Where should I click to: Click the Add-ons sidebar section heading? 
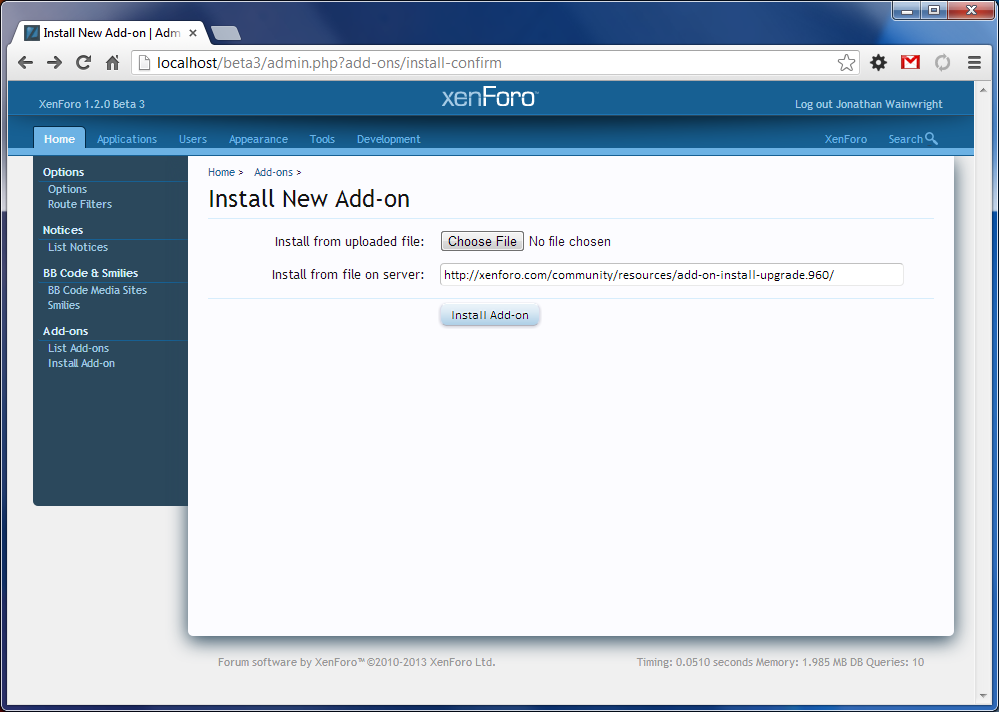tap(66, 331)
